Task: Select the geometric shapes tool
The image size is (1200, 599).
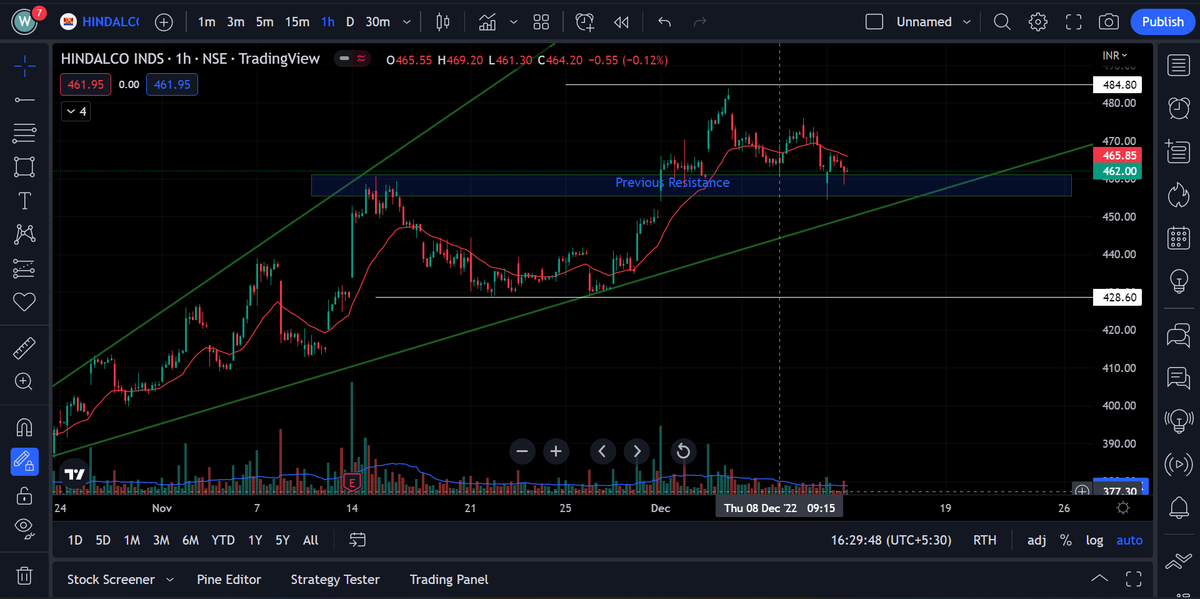Action: click(25, 166)
